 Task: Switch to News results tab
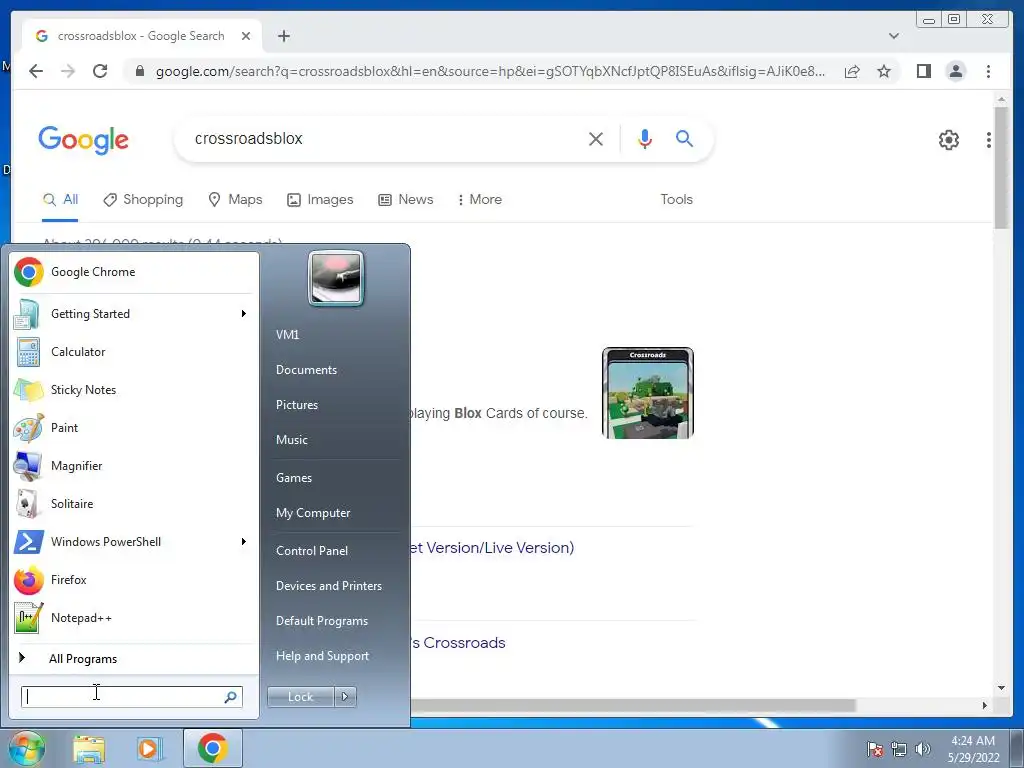pos(406,200)
